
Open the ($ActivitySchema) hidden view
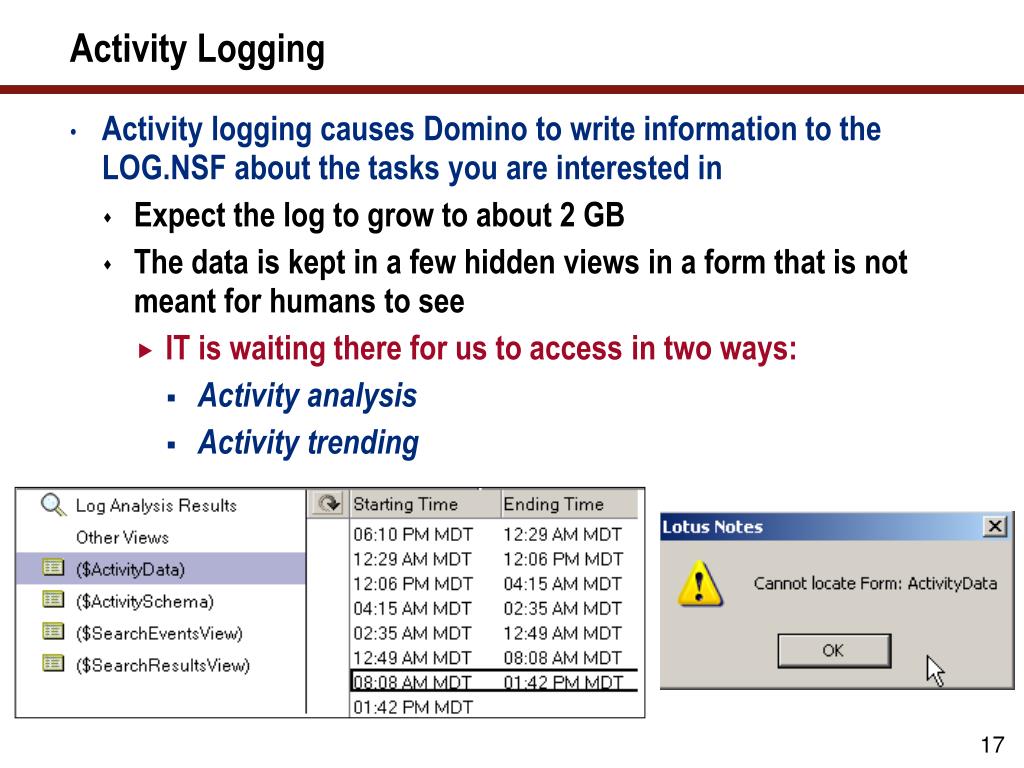(x=145, y=601)
